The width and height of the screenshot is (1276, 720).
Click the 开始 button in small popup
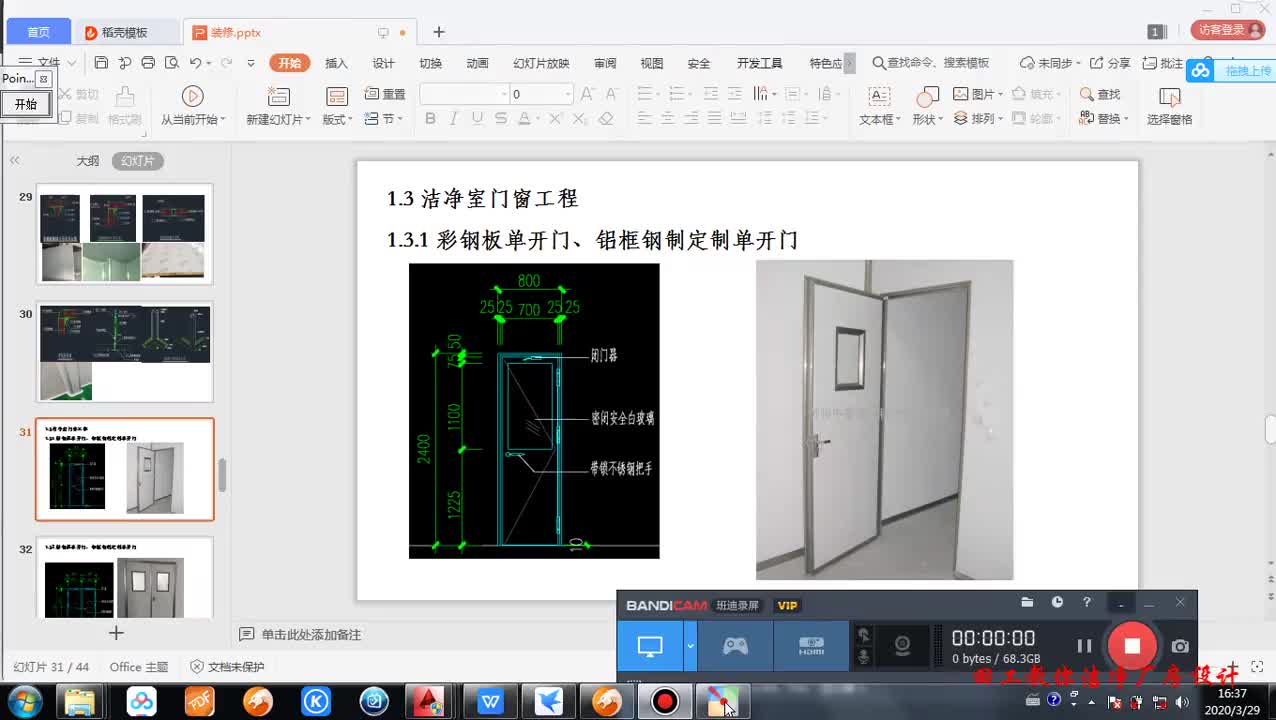25,104
